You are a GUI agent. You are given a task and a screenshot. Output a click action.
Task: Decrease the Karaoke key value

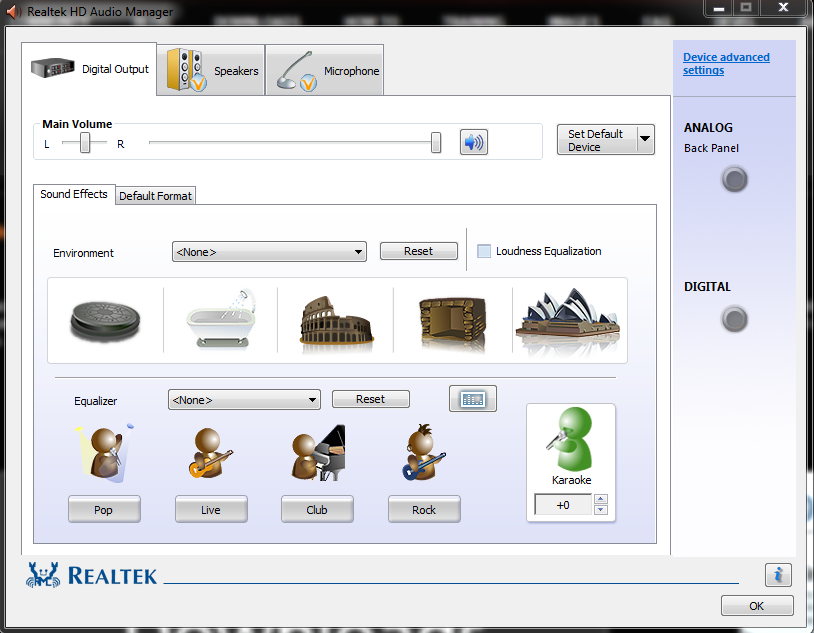(601, 509)
